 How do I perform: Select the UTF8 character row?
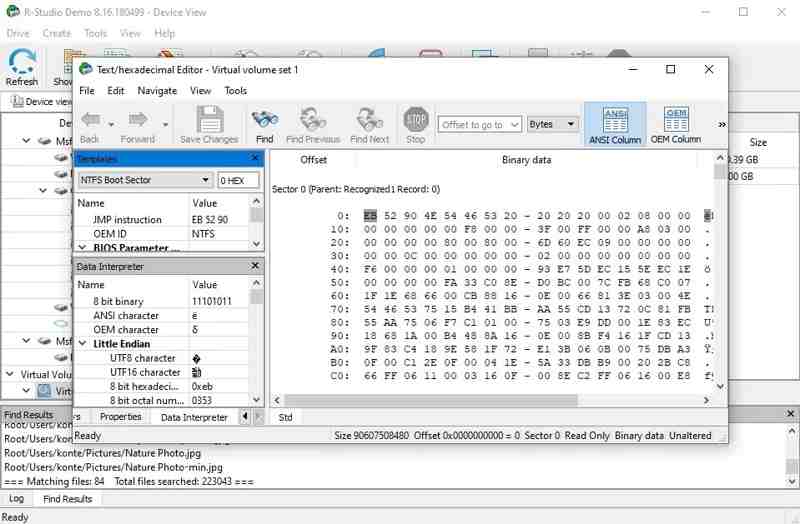tap(162, 358)
